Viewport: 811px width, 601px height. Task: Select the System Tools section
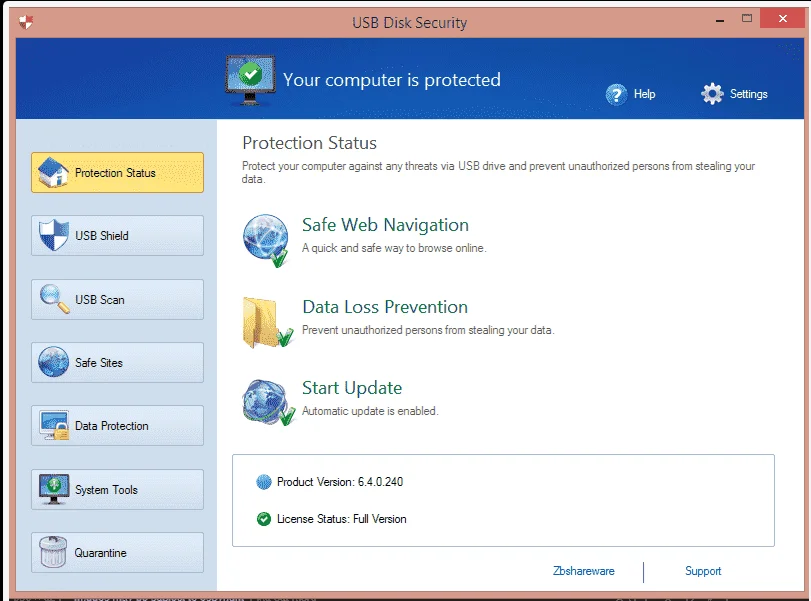click(117, 489)
